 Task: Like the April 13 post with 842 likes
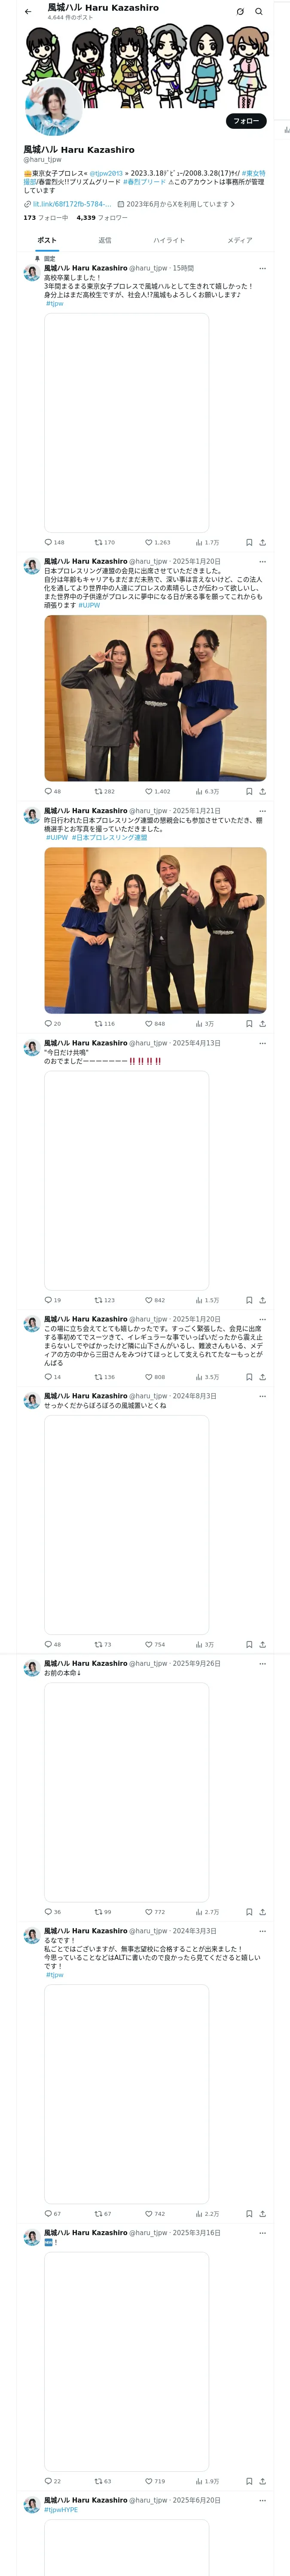(155, 1300)
